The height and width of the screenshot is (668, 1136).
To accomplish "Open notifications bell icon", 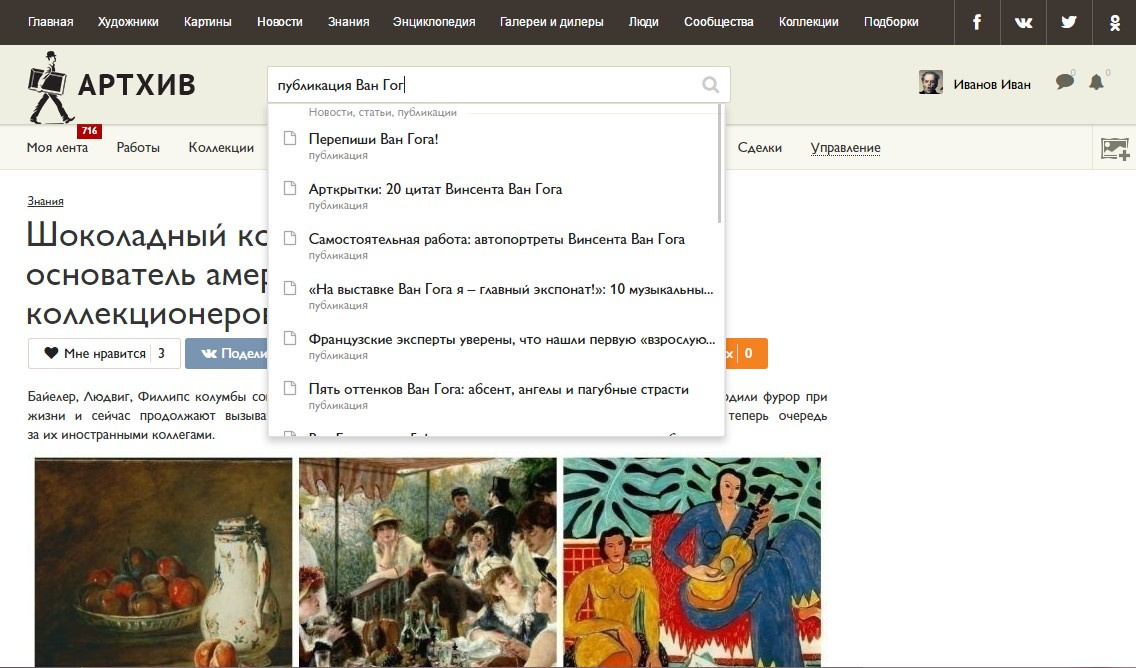I will pyautogui.click(x=1097, y=83).
